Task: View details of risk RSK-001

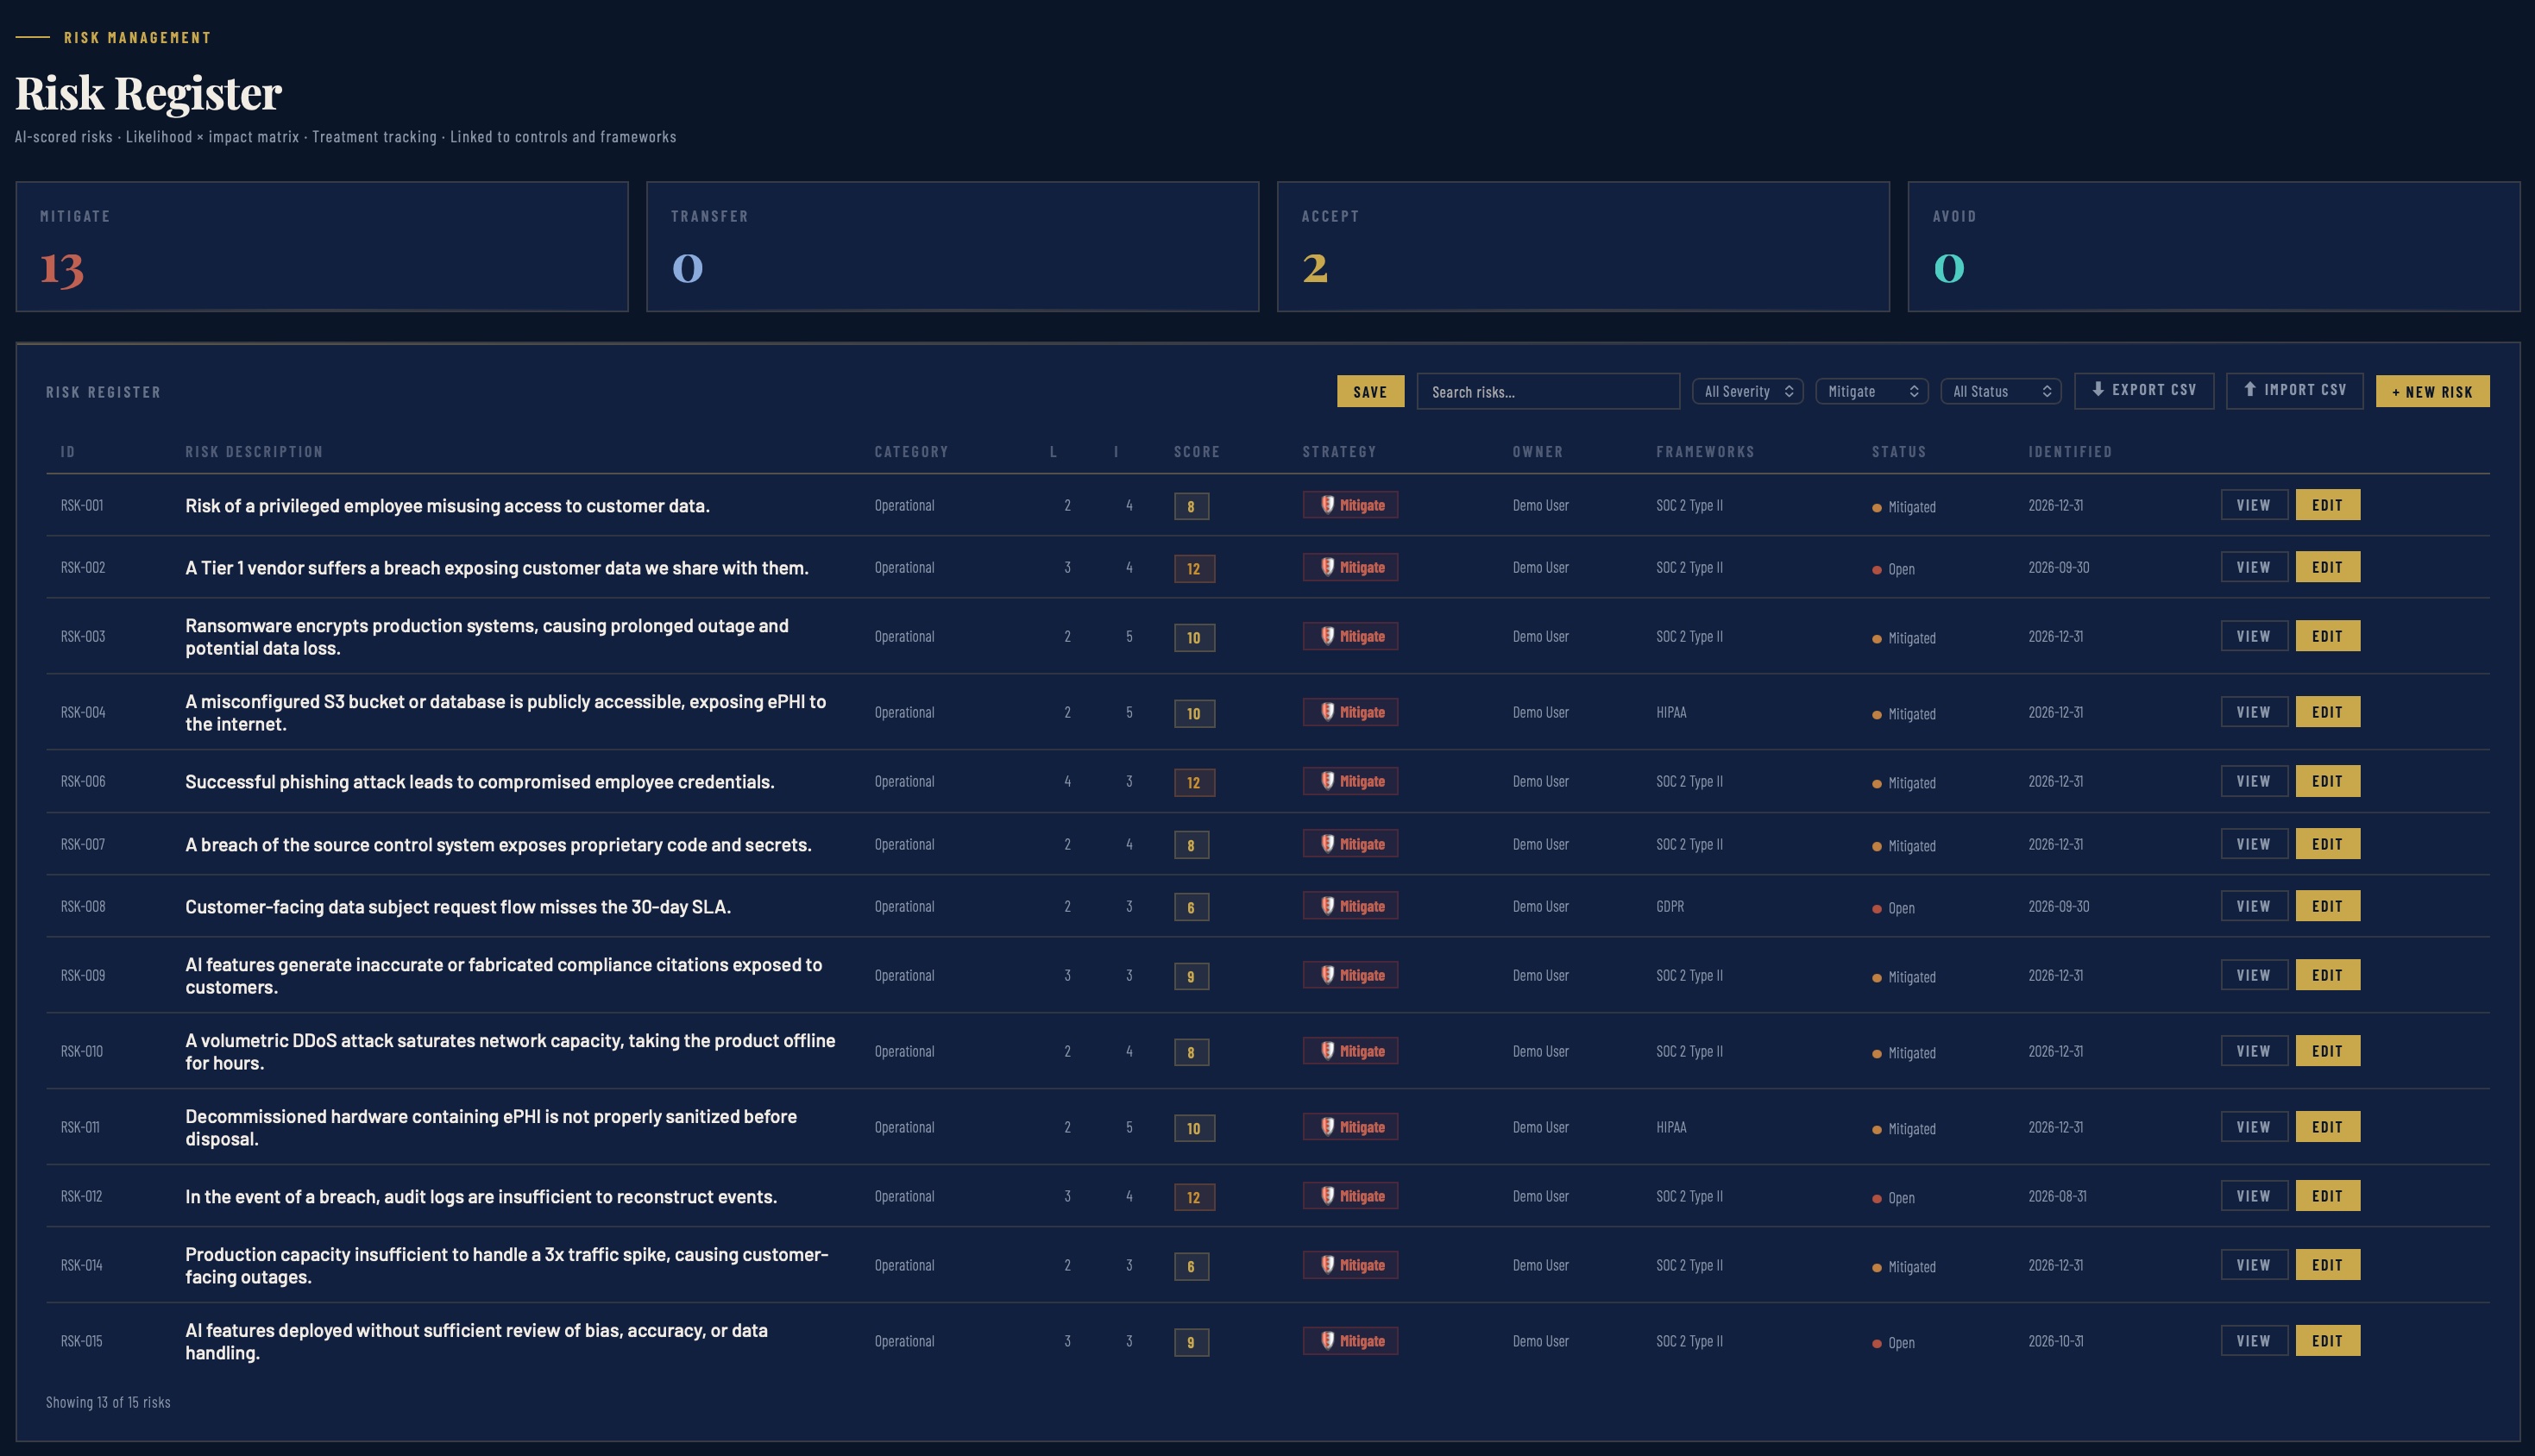Action: [2254, 505]
